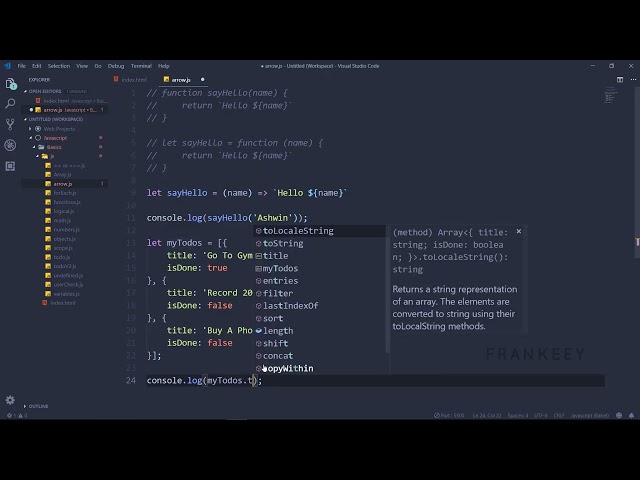Open the Explorer view in activity bar

[11, 84]
